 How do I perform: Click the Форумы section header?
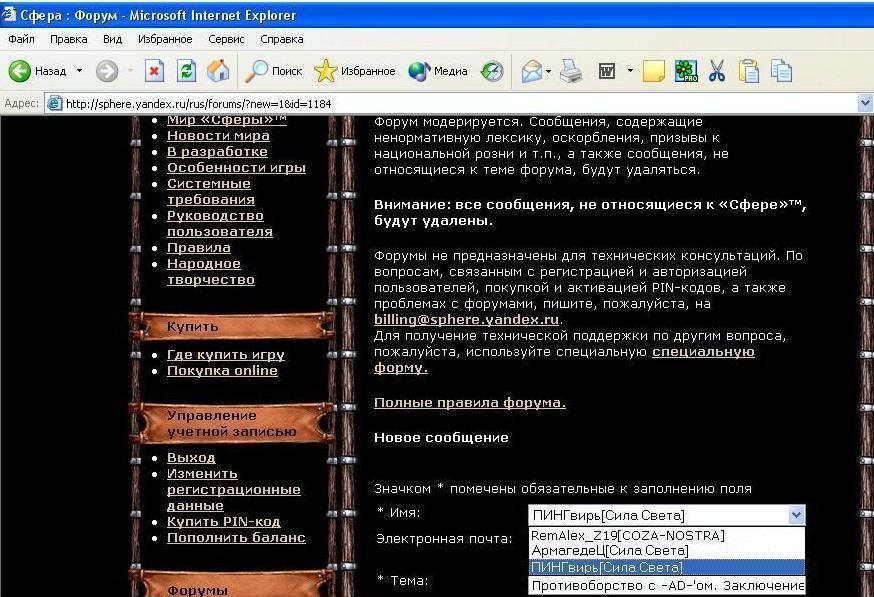pyautogui.click(x=232, y=584)
